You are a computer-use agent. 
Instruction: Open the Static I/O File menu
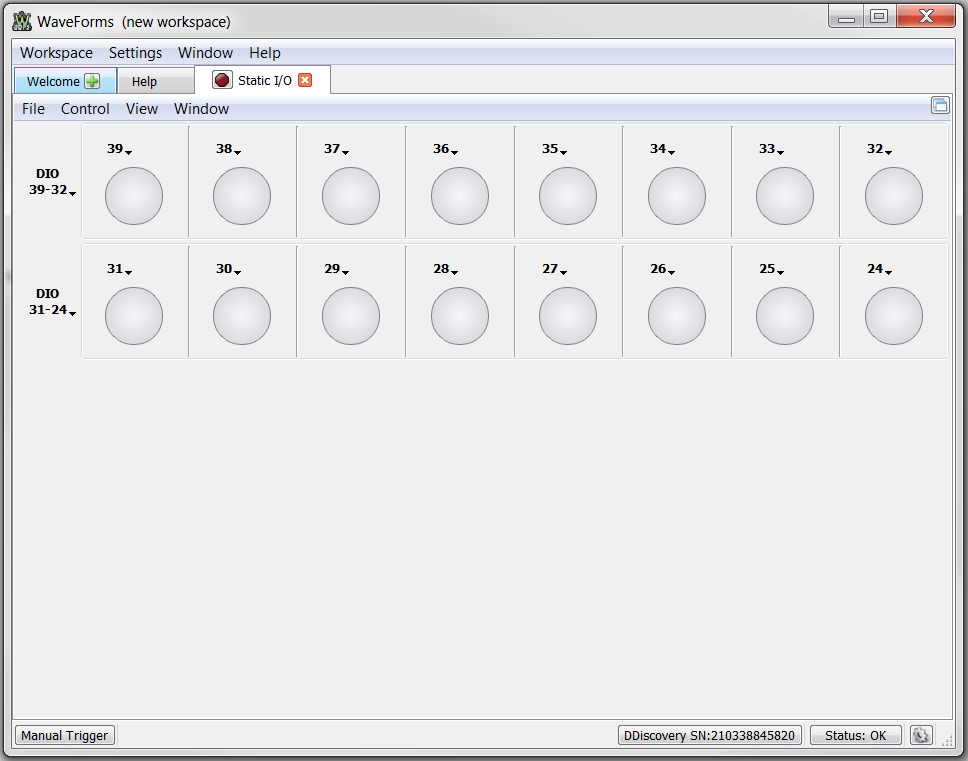(33, 109)
